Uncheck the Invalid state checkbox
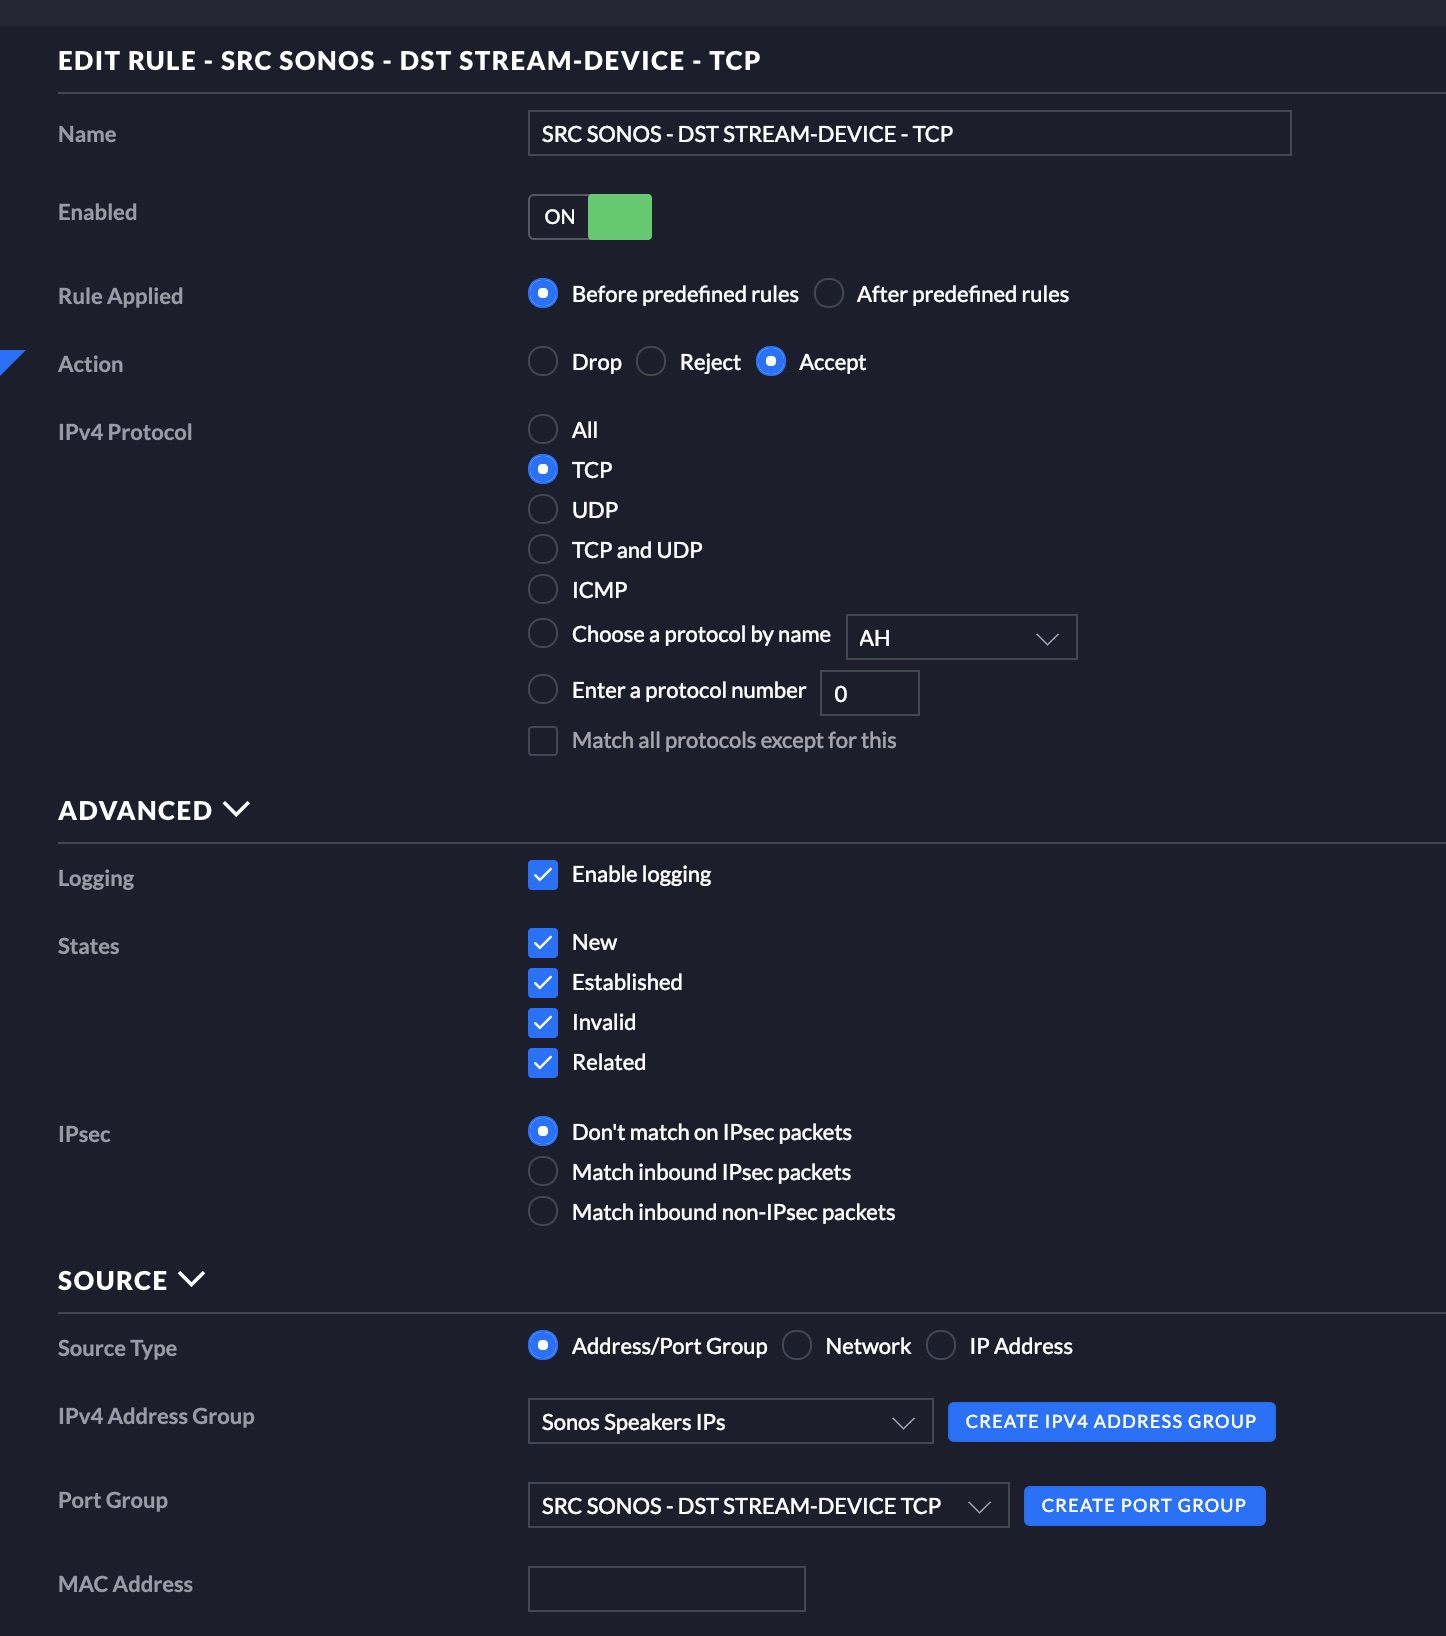The height and width of the screenshot is (1636, 1446). (543, 1022)
